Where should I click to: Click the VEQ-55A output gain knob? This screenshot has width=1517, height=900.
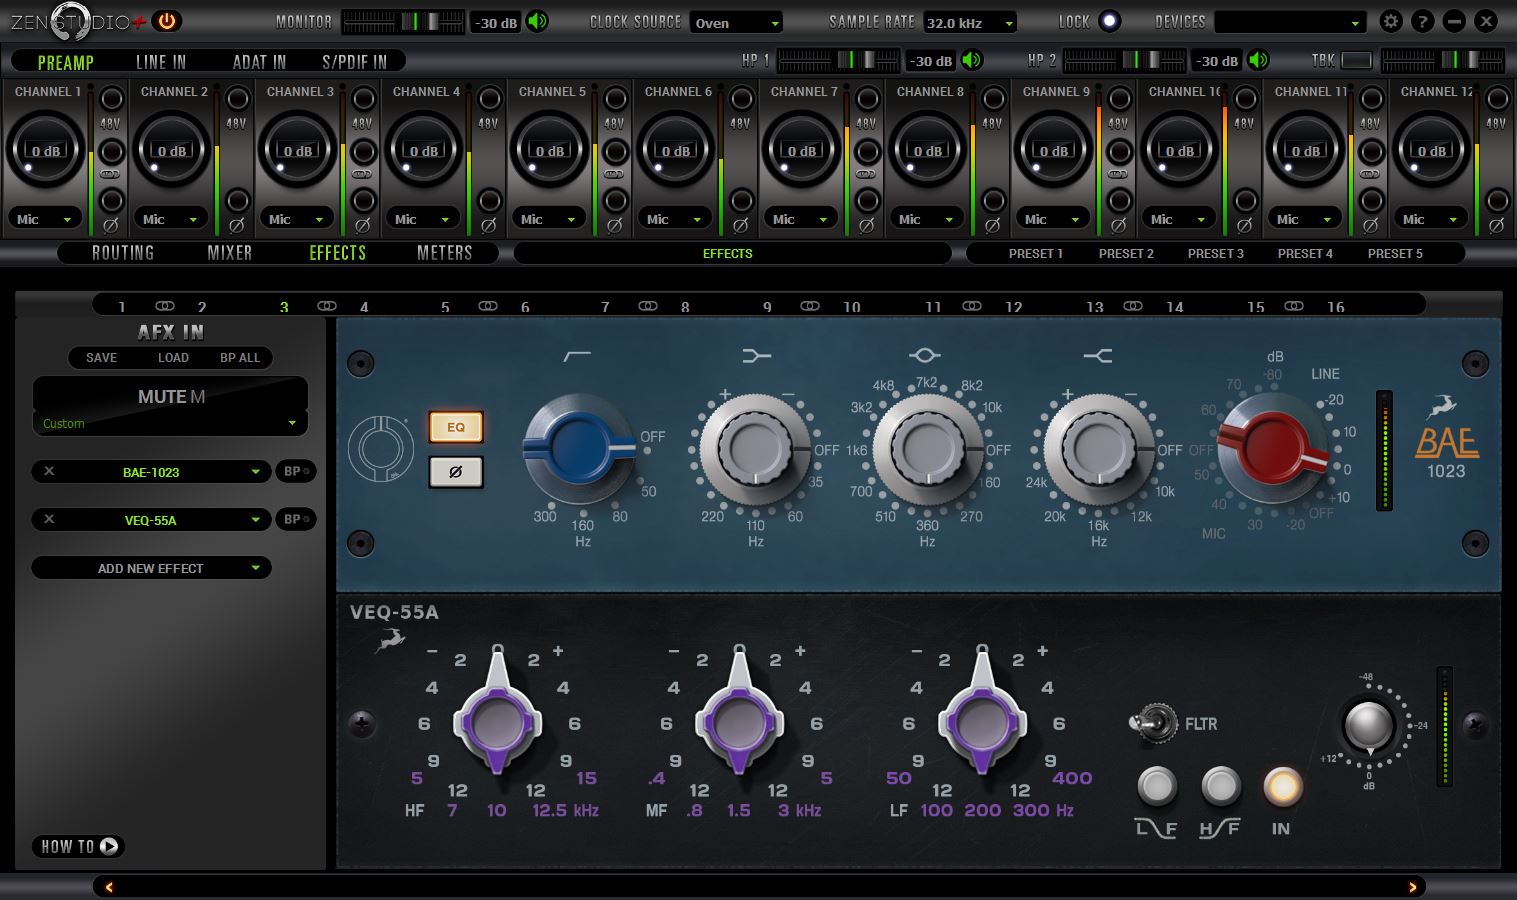tap(1369, 727)
